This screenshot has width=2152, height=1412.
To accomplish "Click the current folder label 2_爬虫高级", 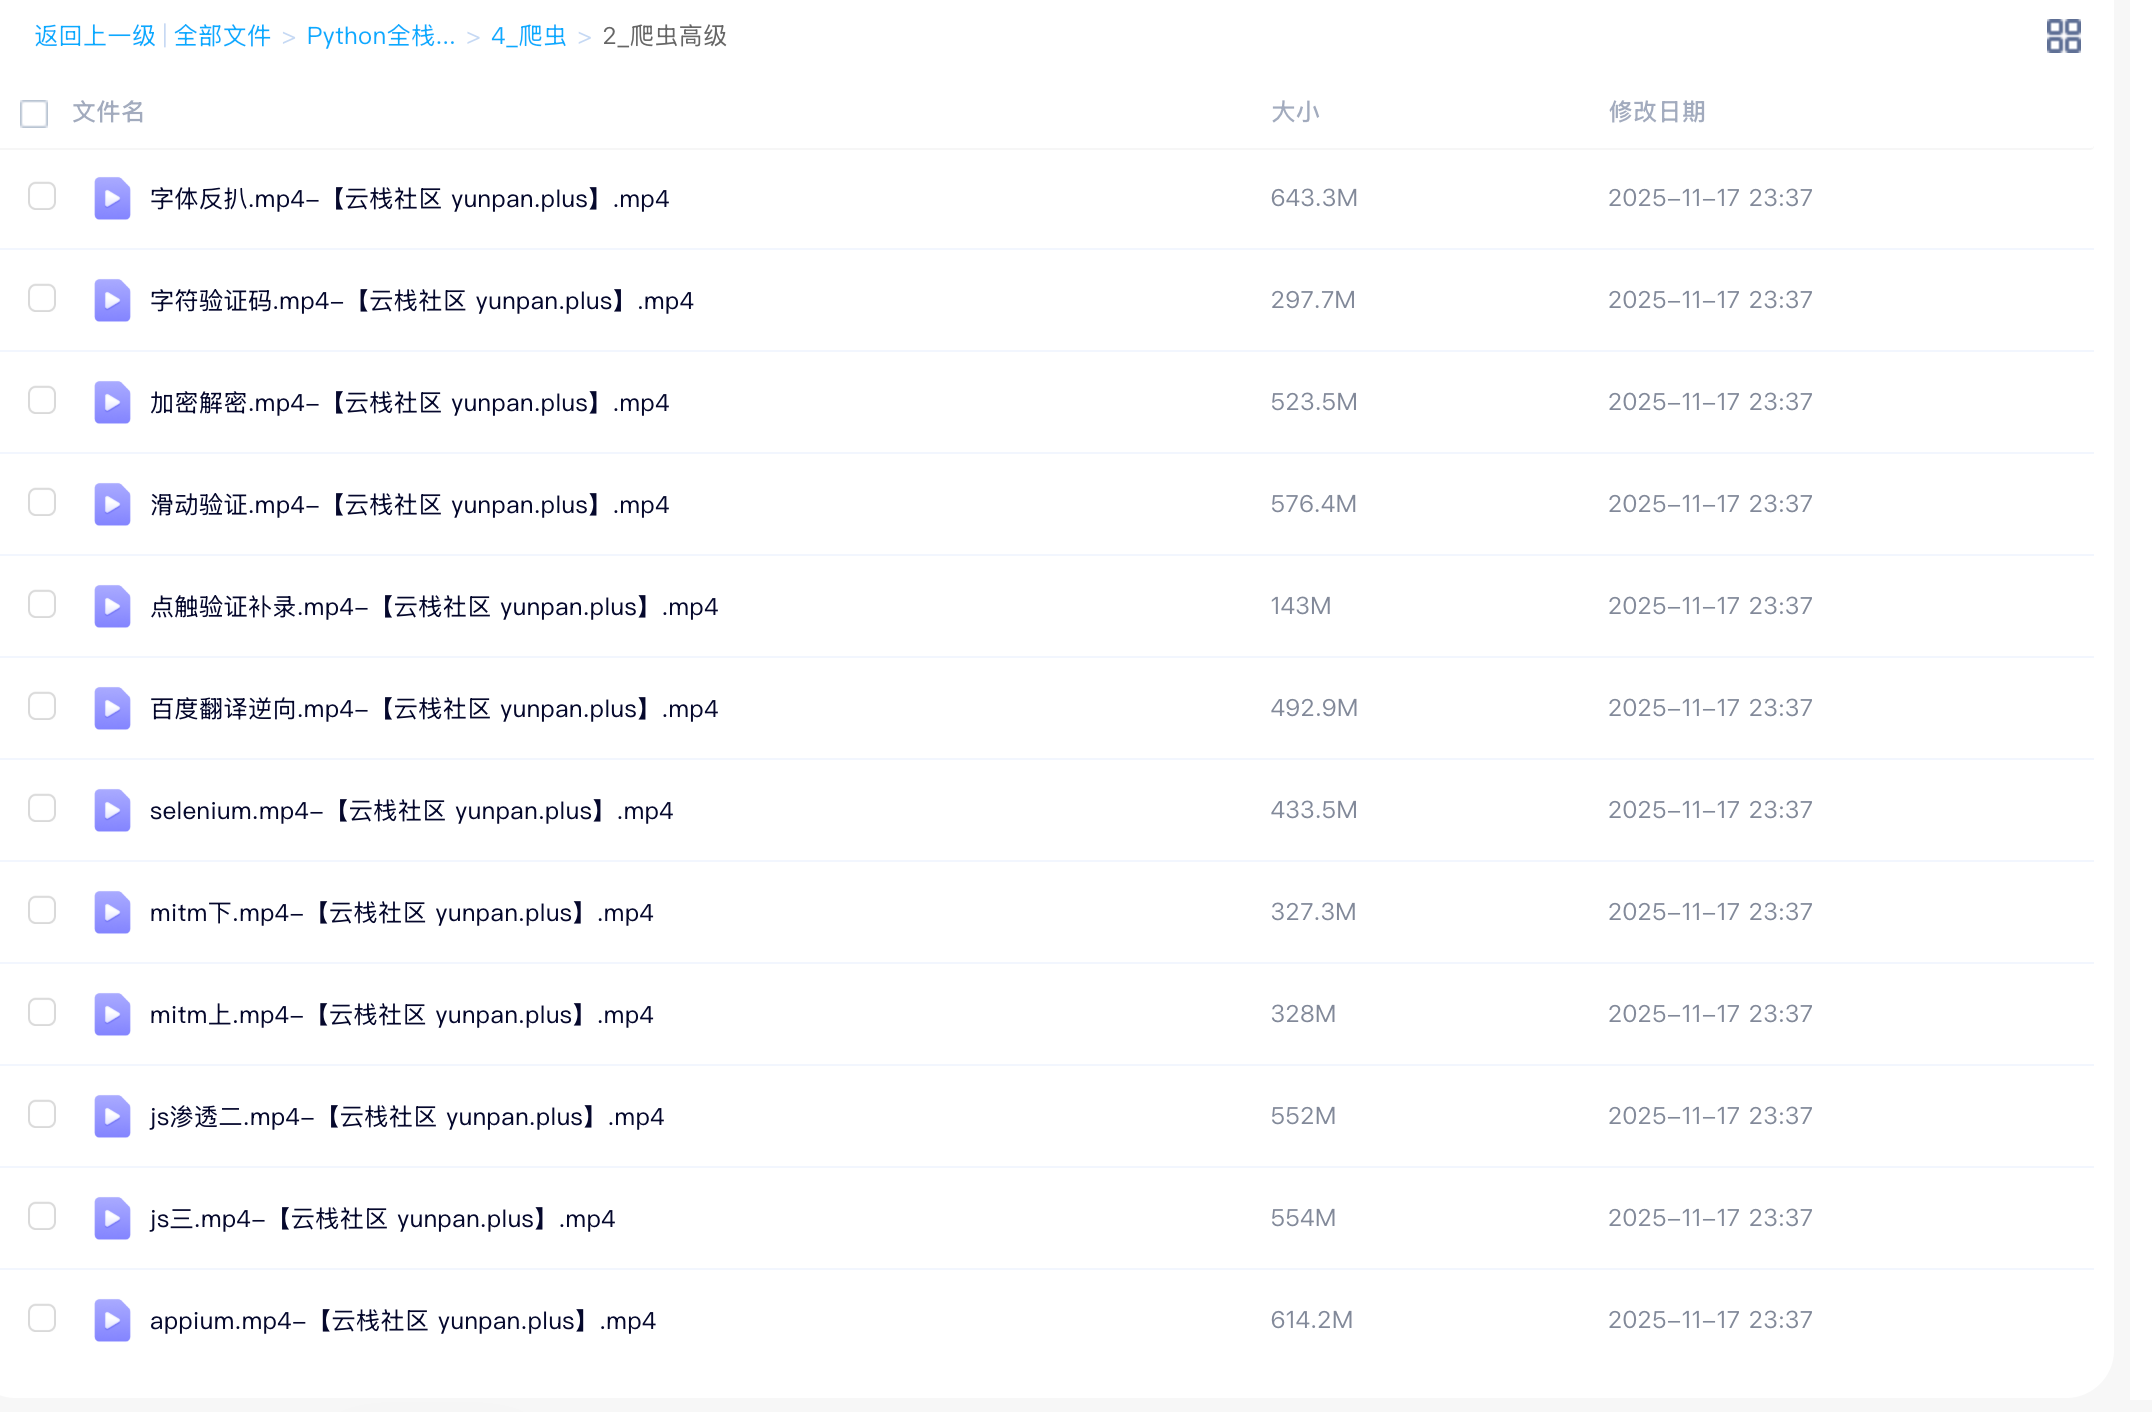I will (x=665, y=36).
